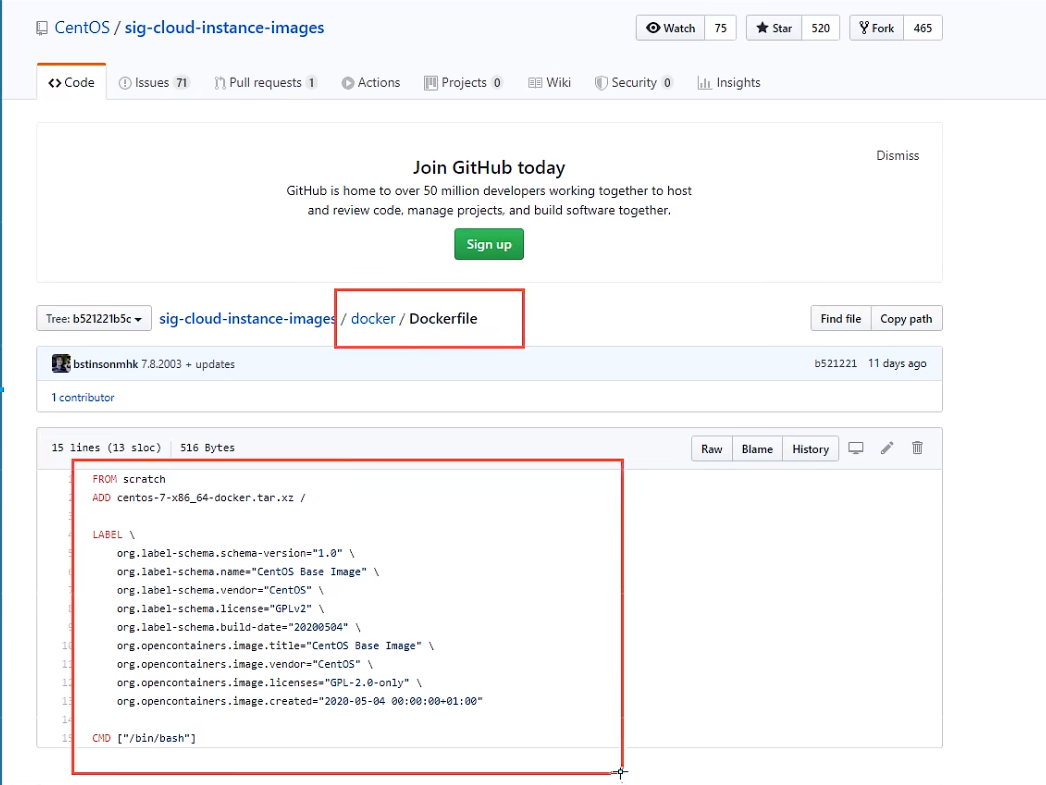
Task: Open the Insights tab
Action: pos(728,83)
